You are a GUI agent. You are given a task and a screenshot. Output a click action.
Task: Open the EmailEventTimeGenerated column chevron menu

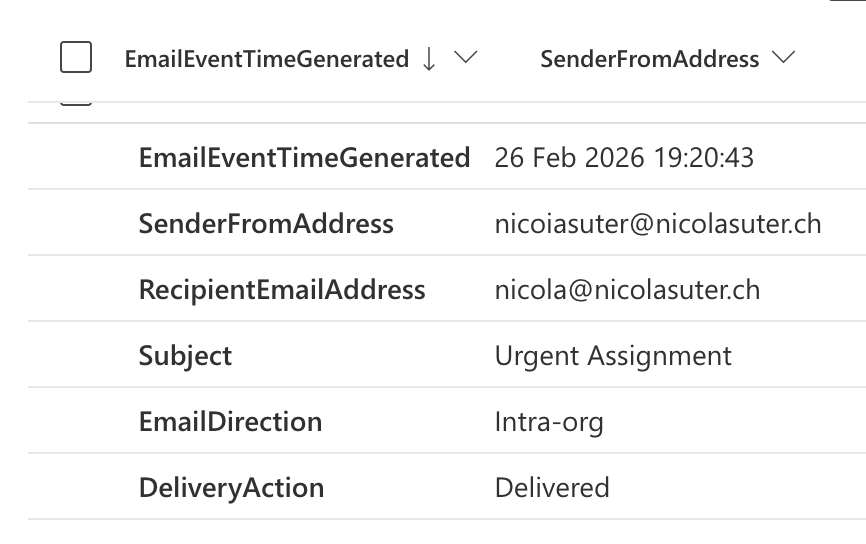(465, 58)
